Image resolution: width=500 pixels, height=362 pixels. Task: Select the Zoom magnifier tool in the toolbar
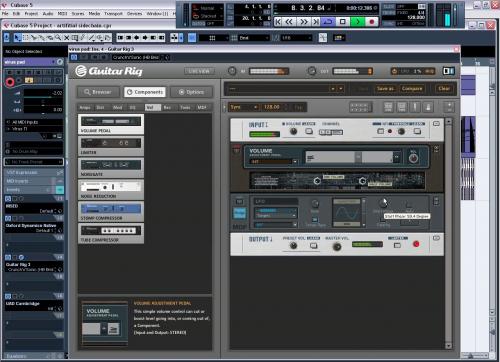[x=58, y=38]
